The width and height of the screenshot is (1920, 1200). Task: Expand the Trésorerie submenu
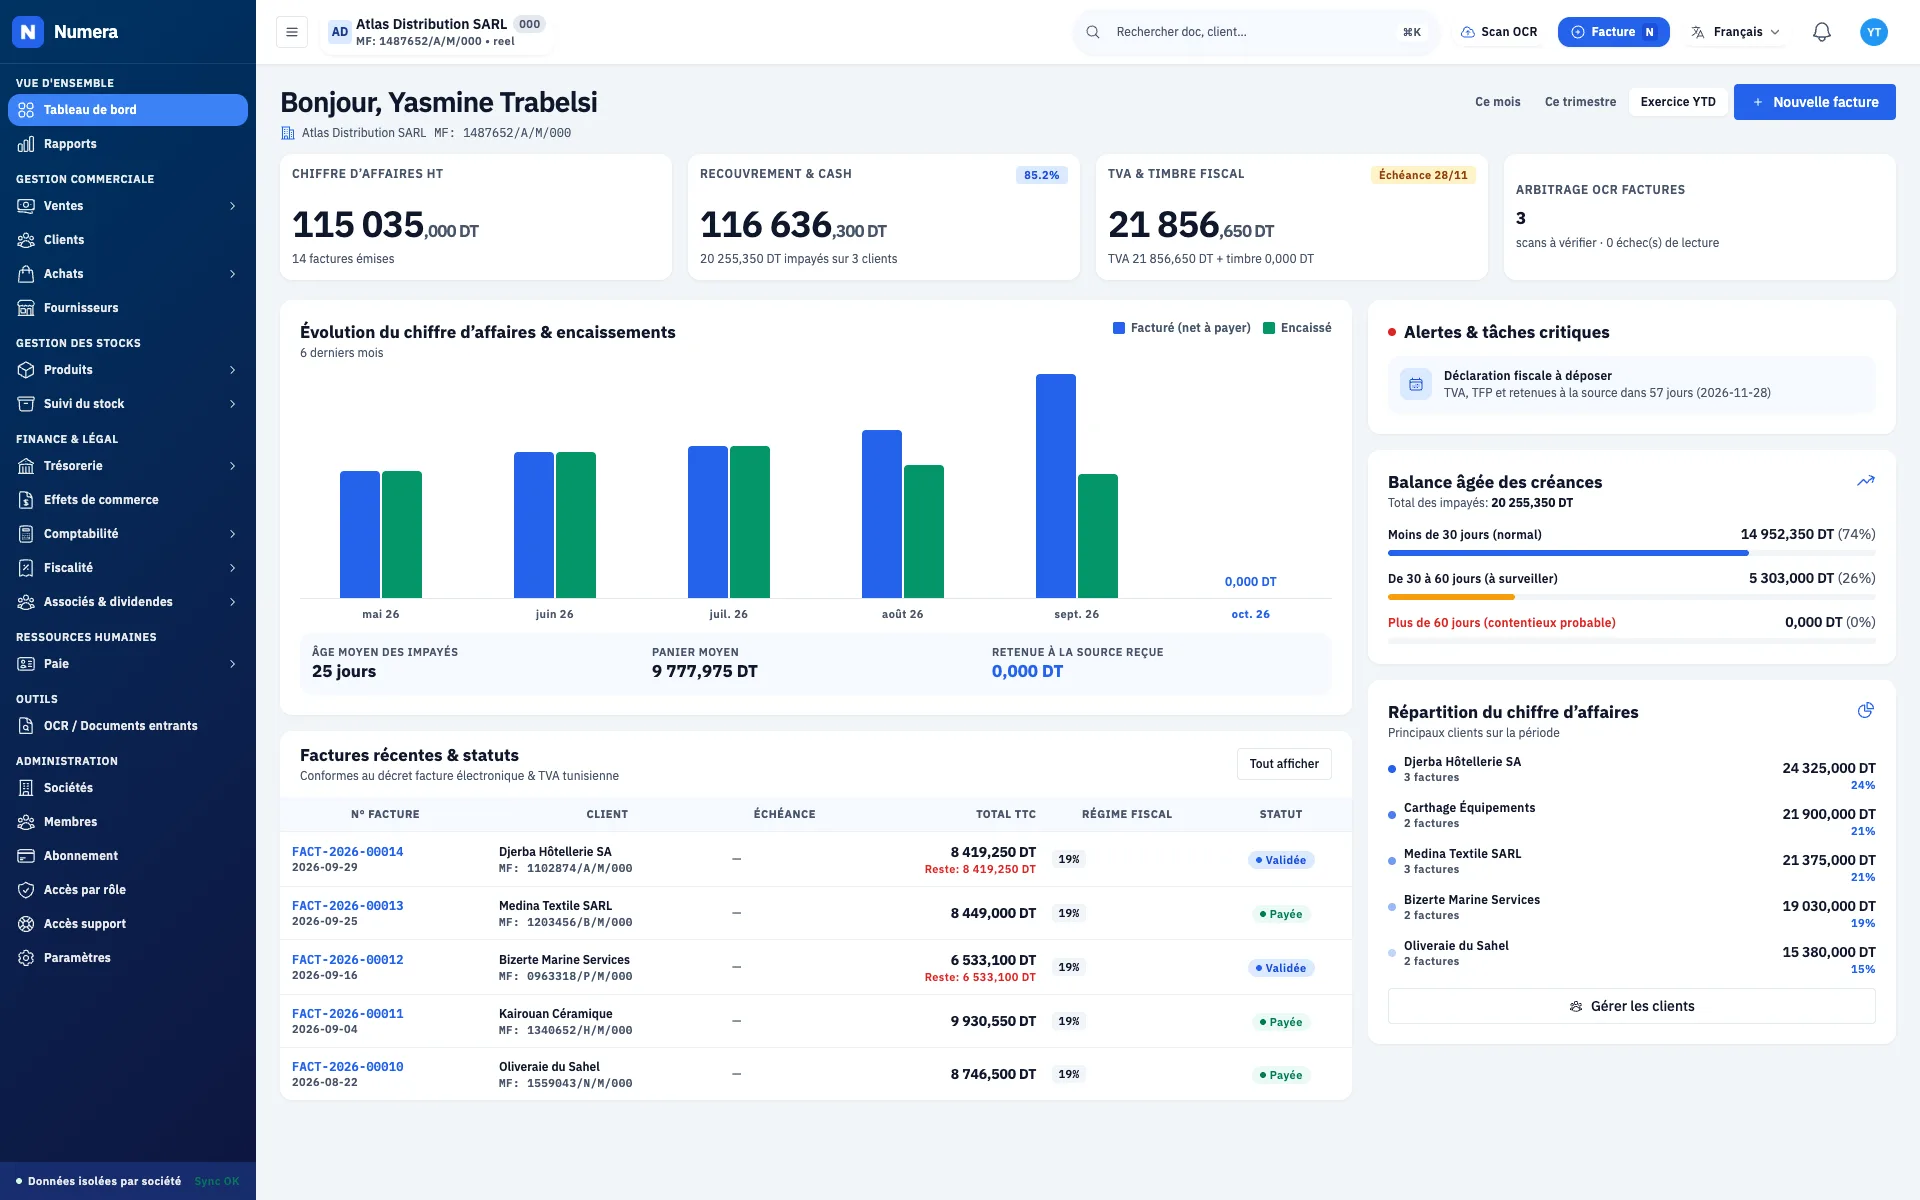(x=233, y=466)
